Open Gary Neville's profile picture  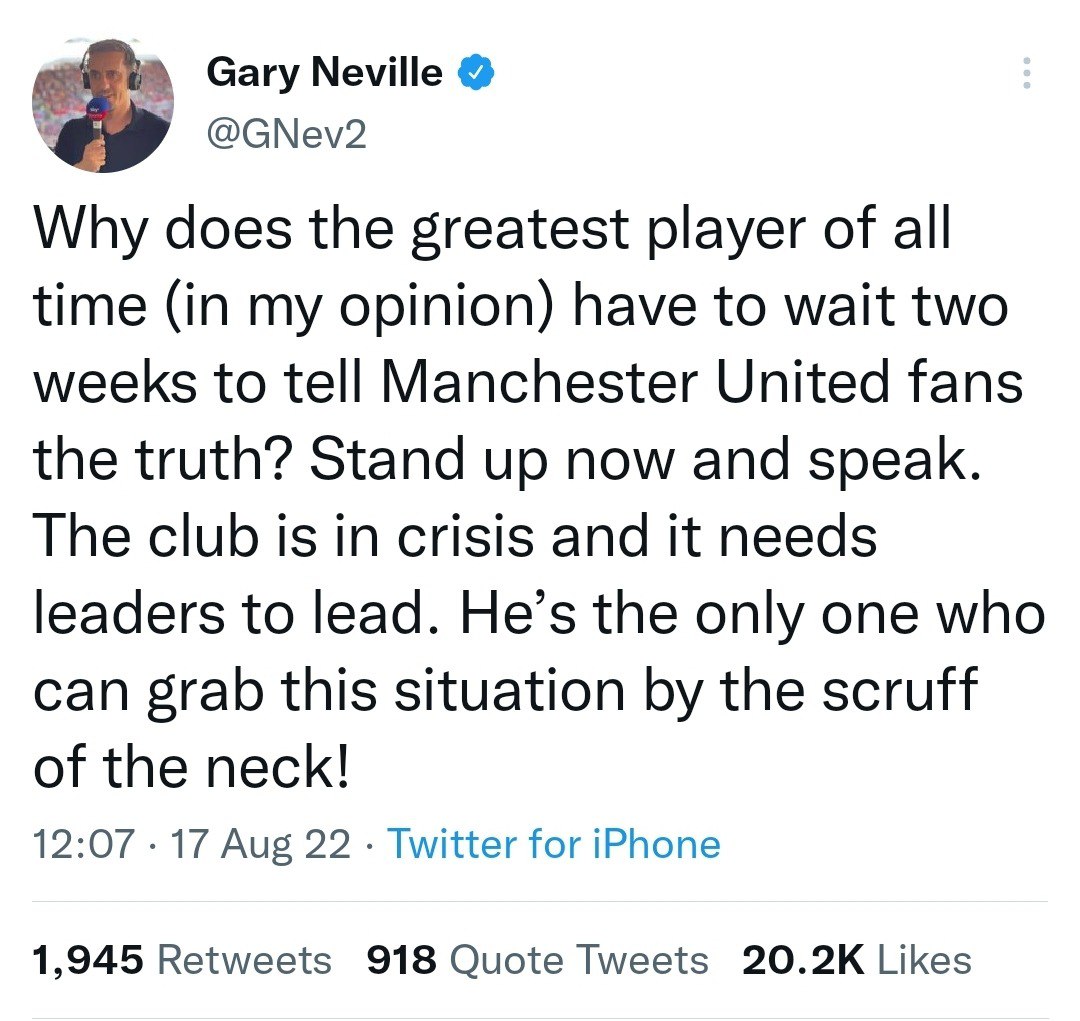(x=103, y=104)
